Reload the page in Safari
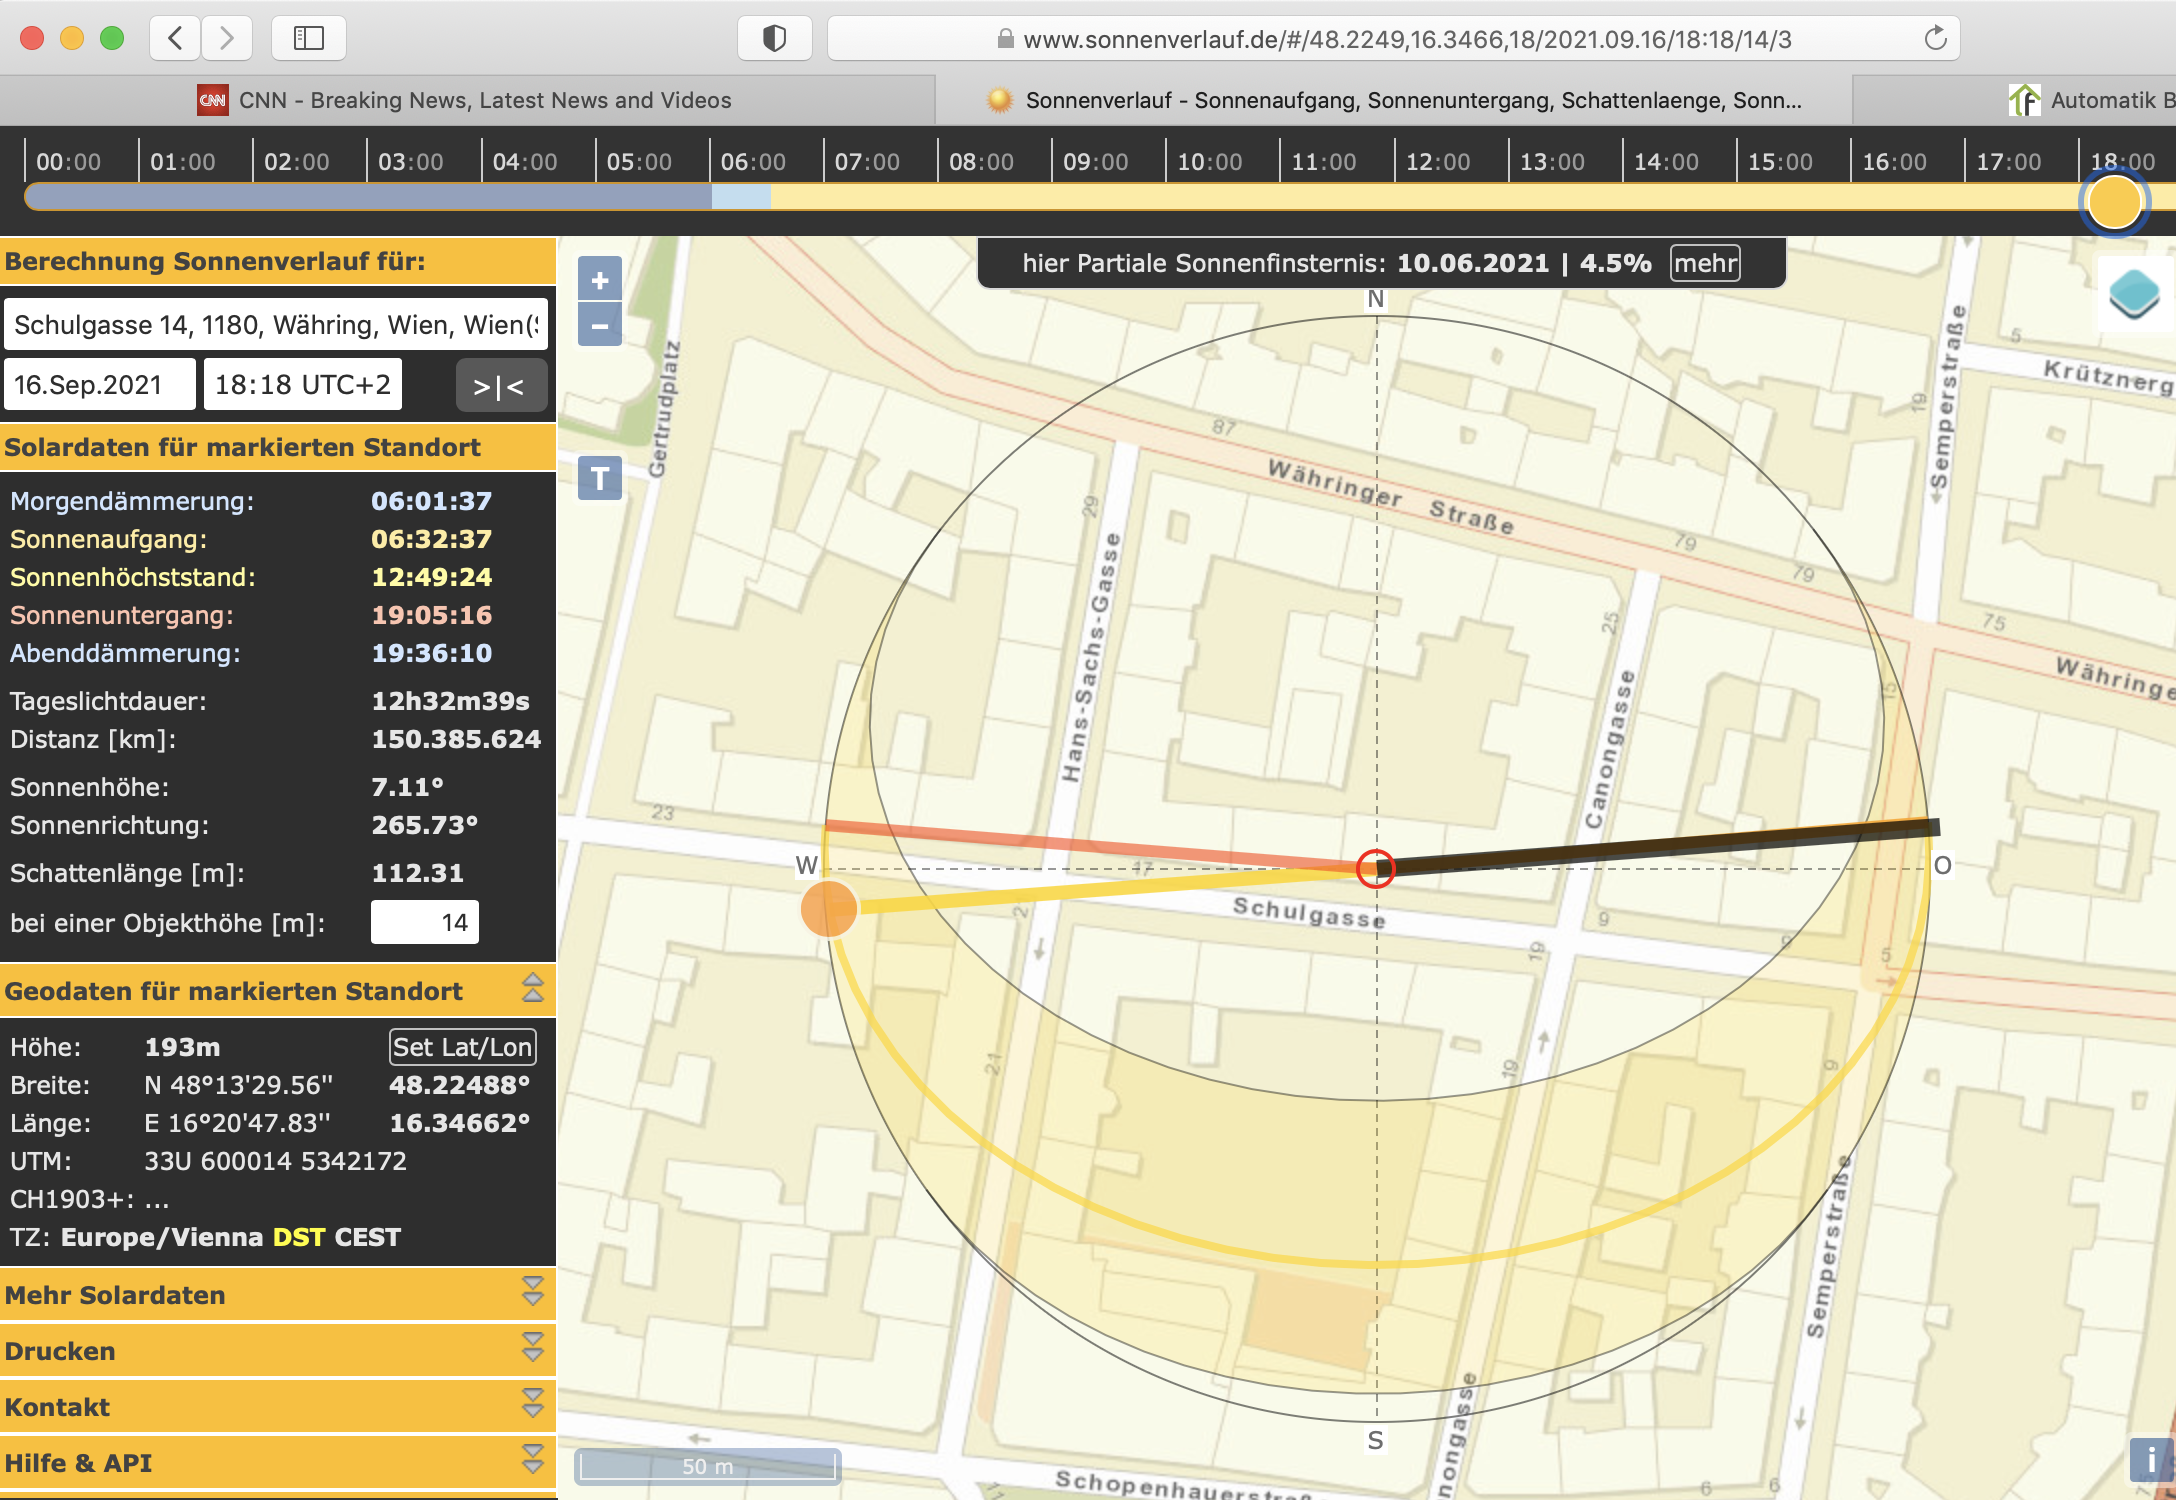Viewport: 2176px width, 1500px height. click(x=1935, y=39)
